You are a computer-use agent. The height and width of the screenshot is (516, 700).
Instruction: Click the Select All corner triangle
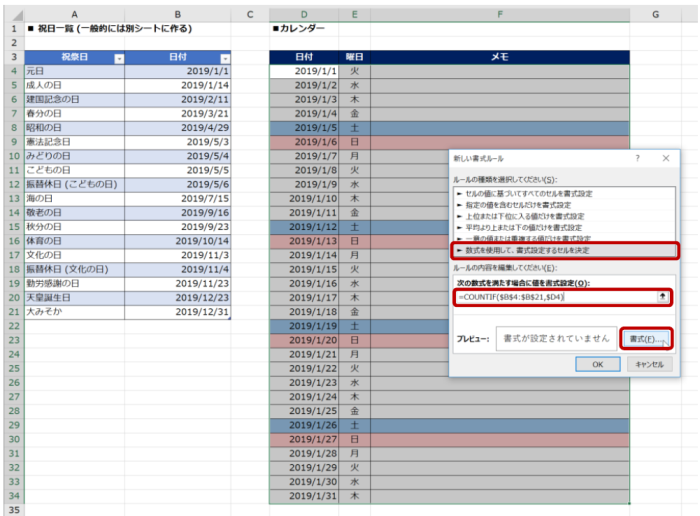coord(11,15)
